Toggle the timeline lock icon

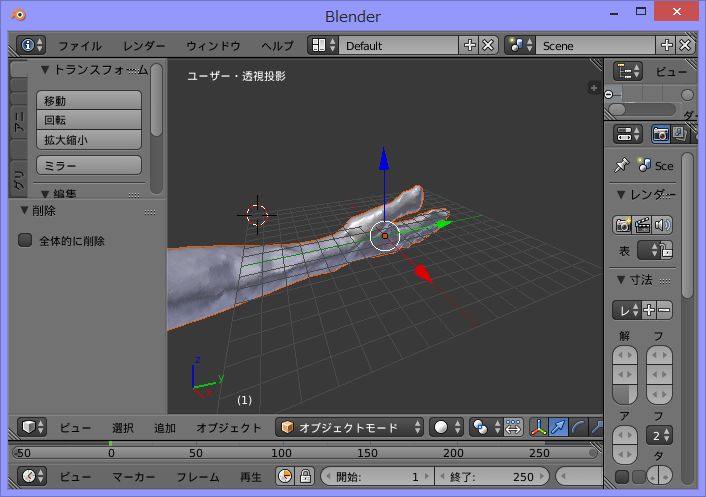305,477
